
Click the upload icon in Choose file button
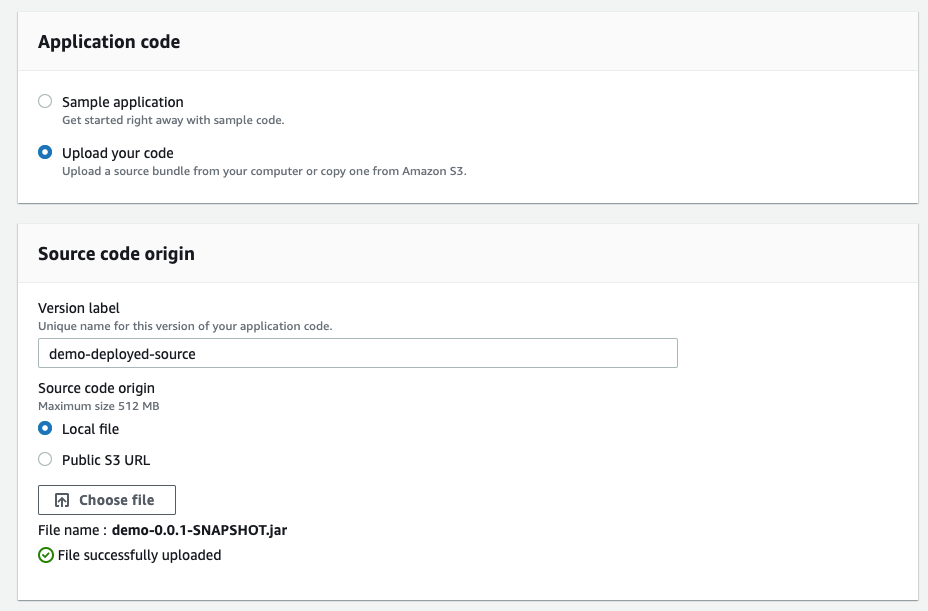coord(62,500)
